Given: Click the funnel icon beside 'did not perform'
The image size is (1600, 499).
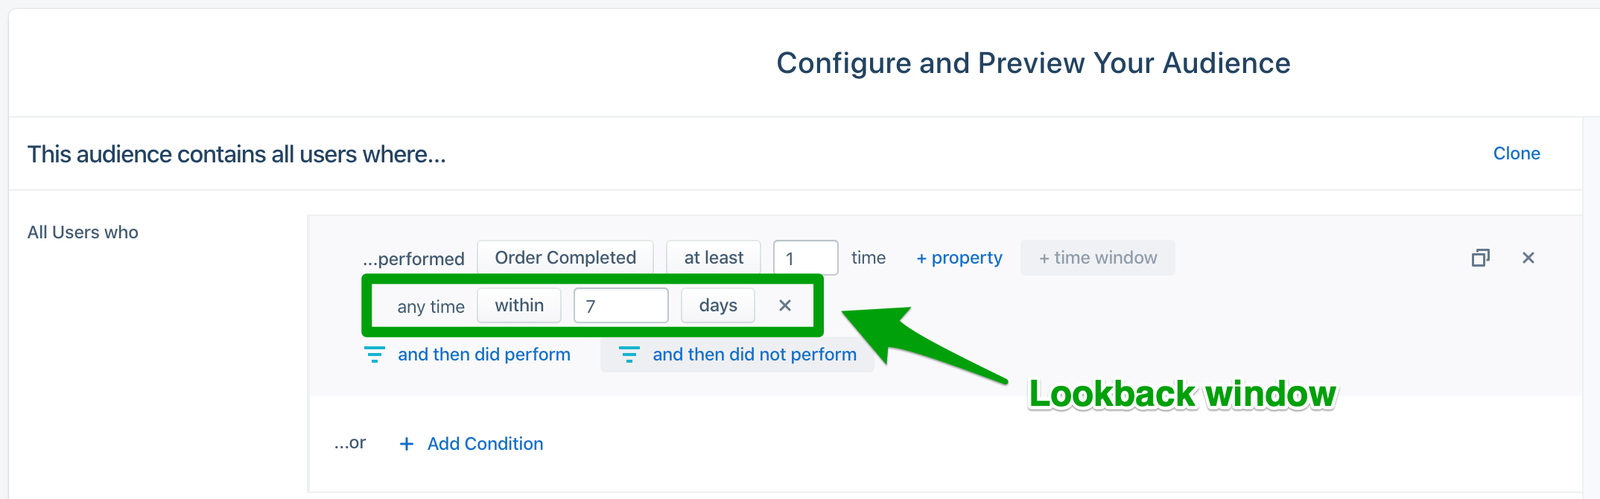Looking at the screenshot, I should coord(629,355).
